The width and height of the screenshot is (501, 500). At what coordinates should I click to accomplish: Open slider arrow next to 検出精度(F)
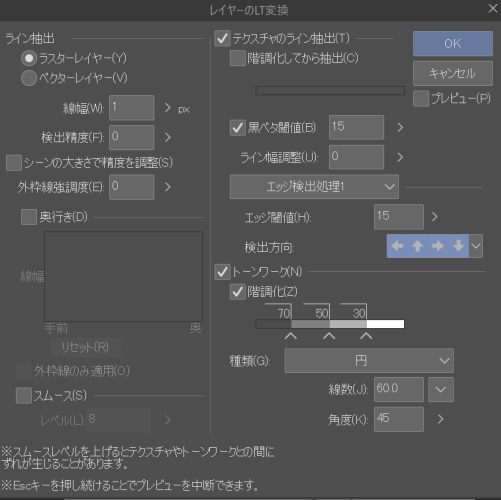[168, 137]
